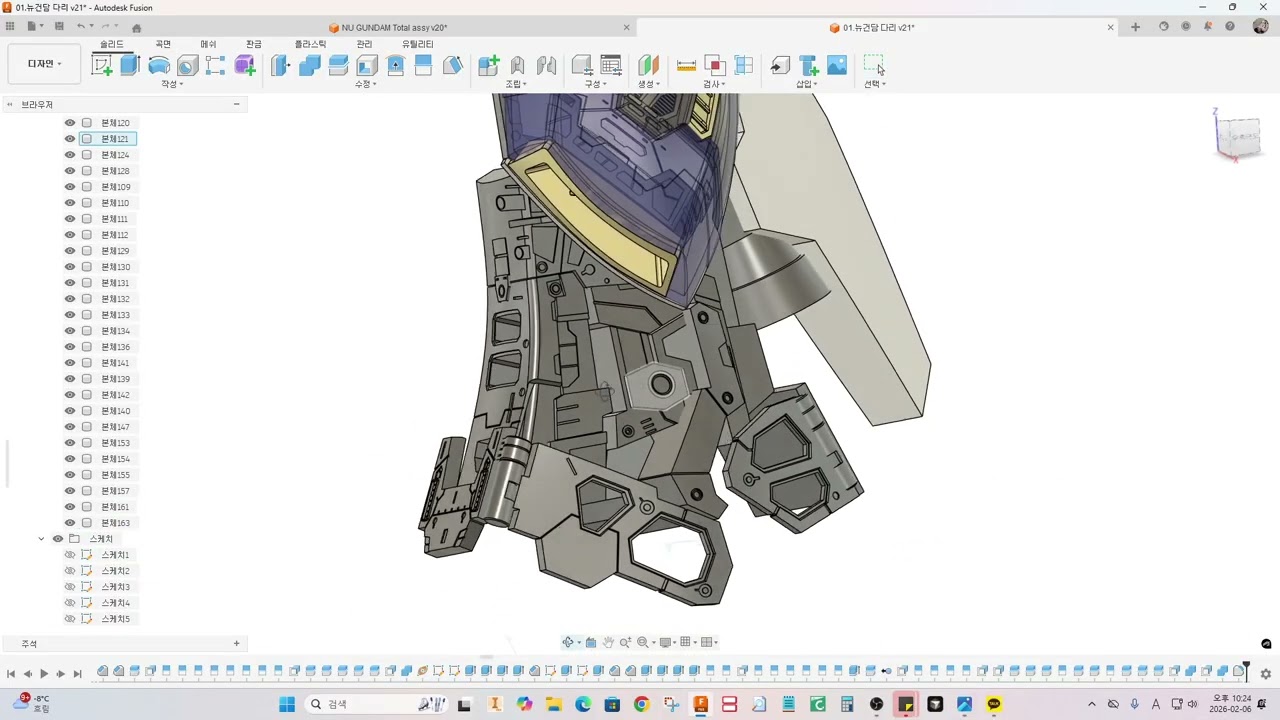Open the Create Form purple icon
Screen dimensions: 1280x720
[244, 66]
